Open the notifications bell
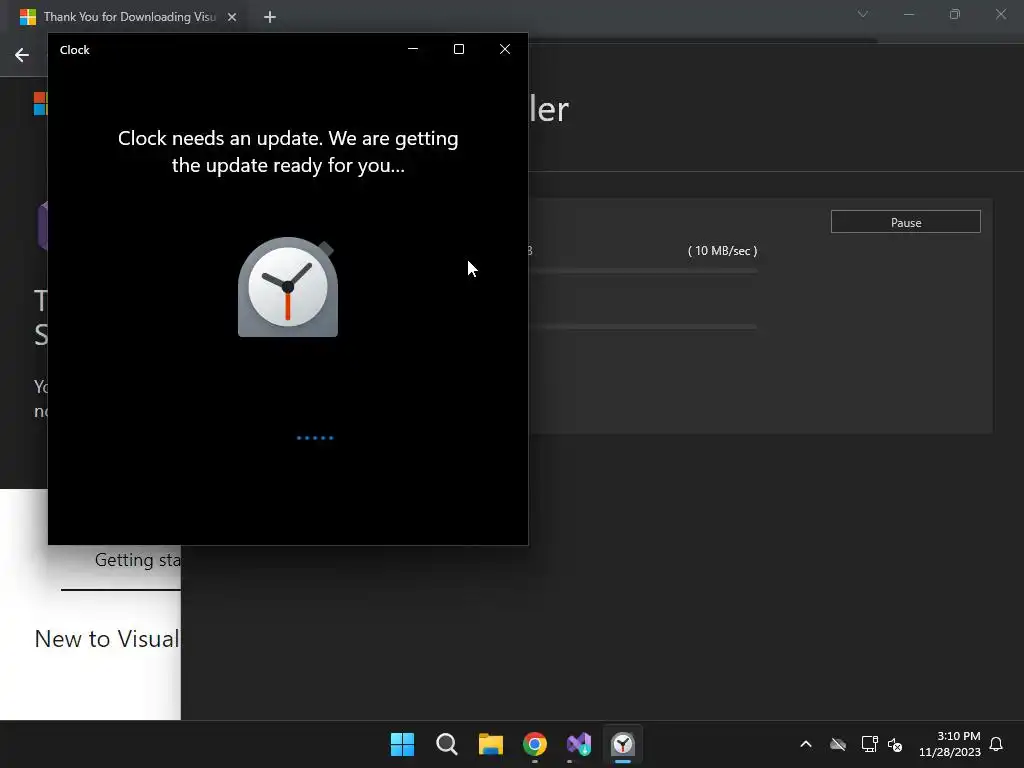The height and width of the screenshot is (768, 1024). tap(996, 744)
